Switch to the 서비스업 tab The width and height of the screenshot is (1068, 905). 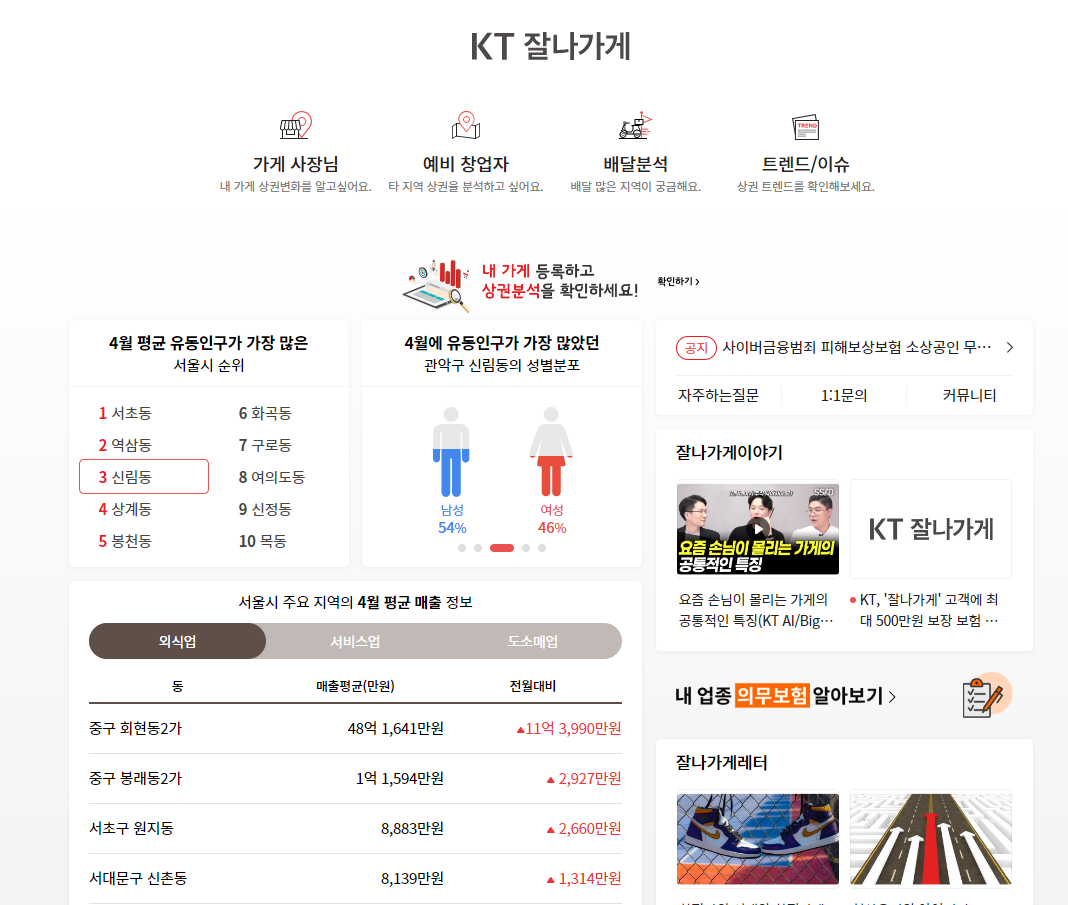coord(355,641)
